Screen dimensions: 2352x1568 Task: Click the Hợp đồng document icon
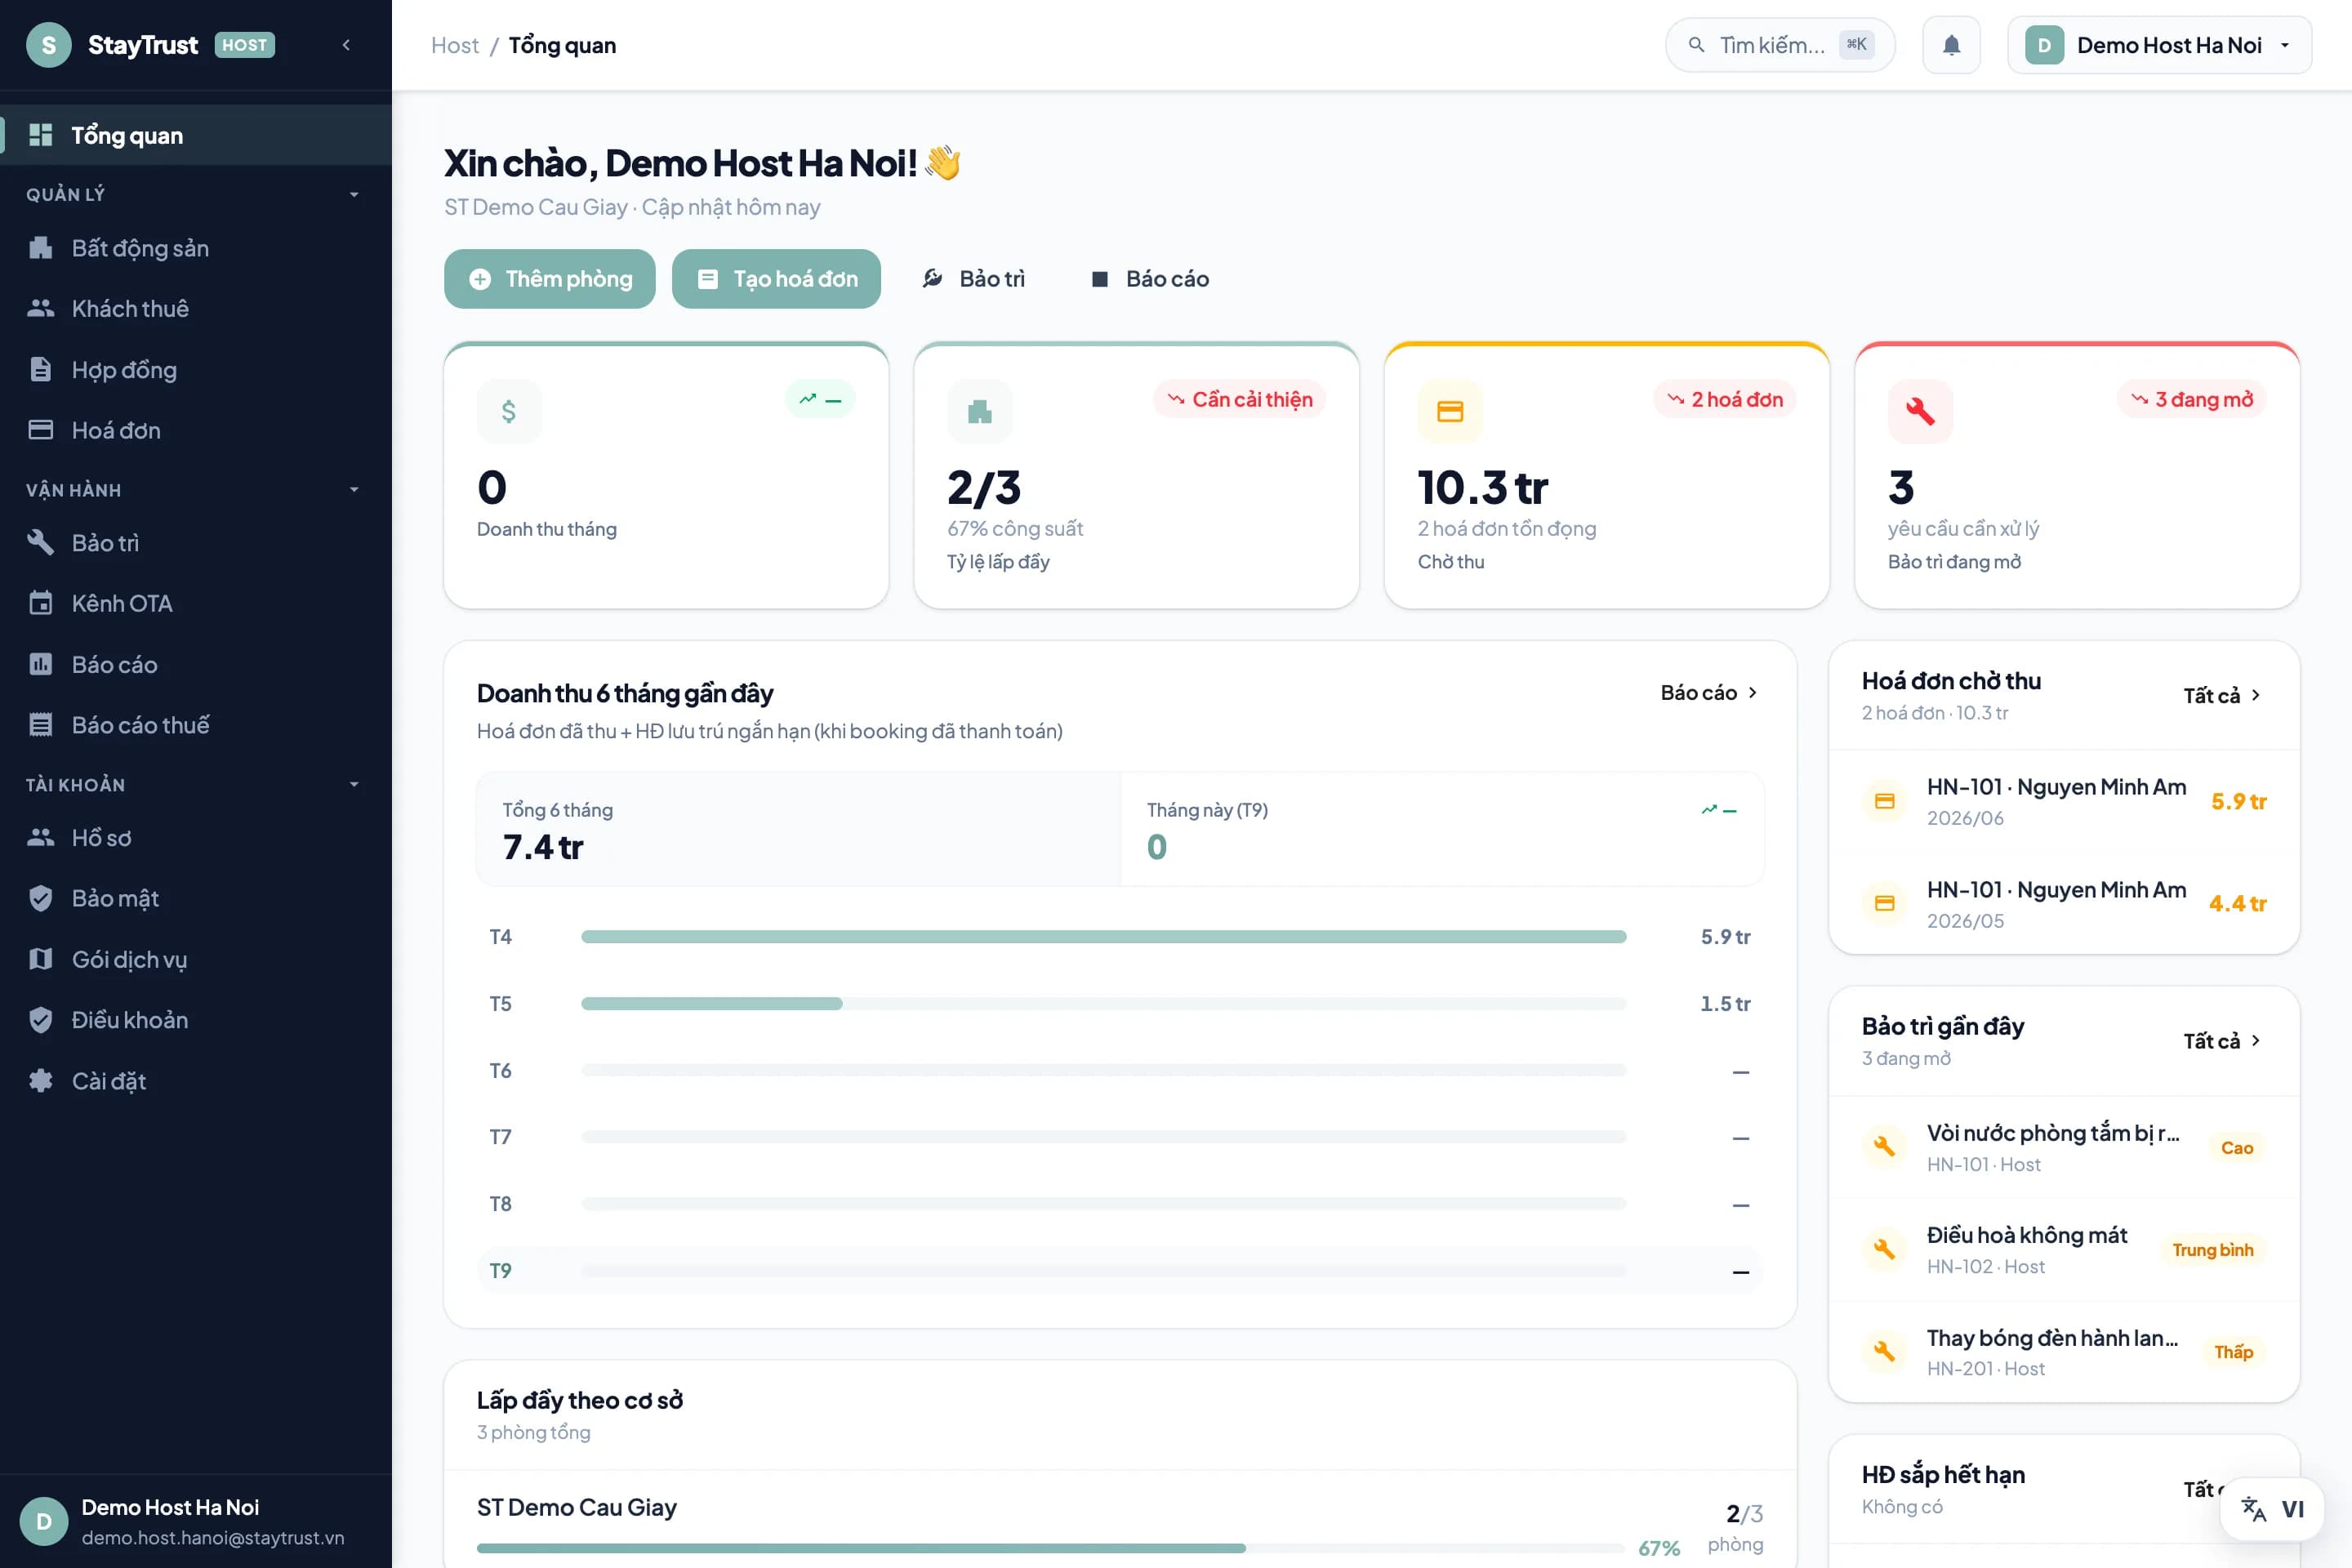tap(40, 369)
